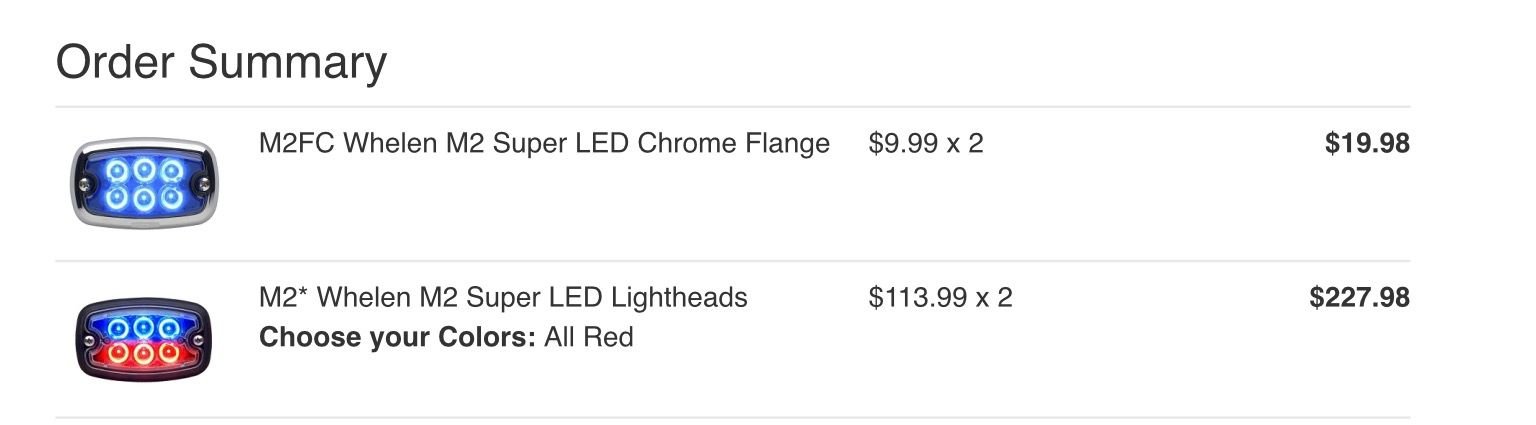Click the red LED row in Lightheads image
1536x425 pixels.
click(x=144, y=353)
